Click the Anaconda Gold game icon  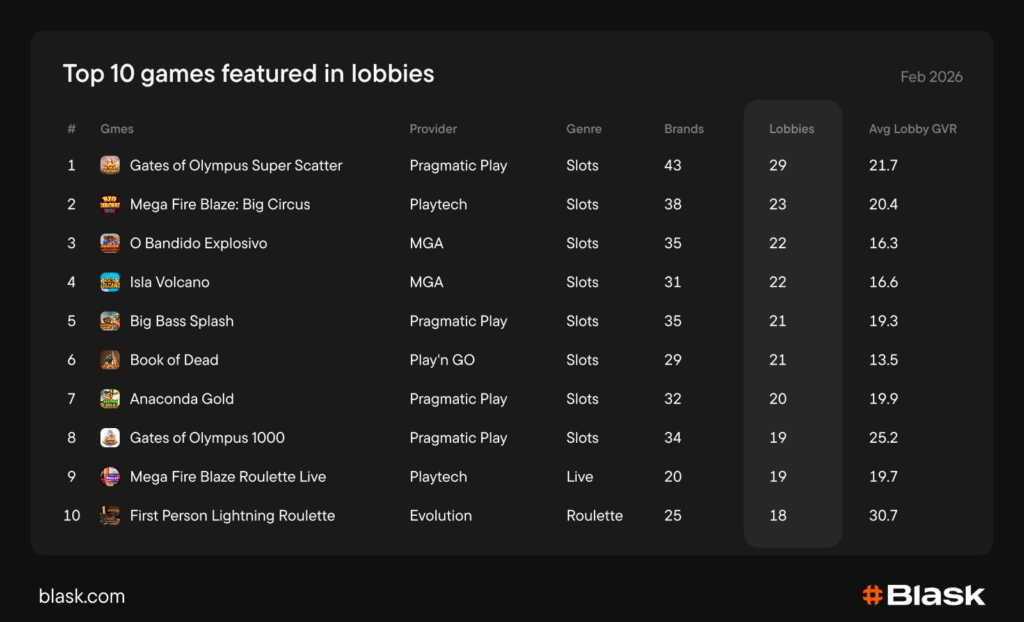110,399
